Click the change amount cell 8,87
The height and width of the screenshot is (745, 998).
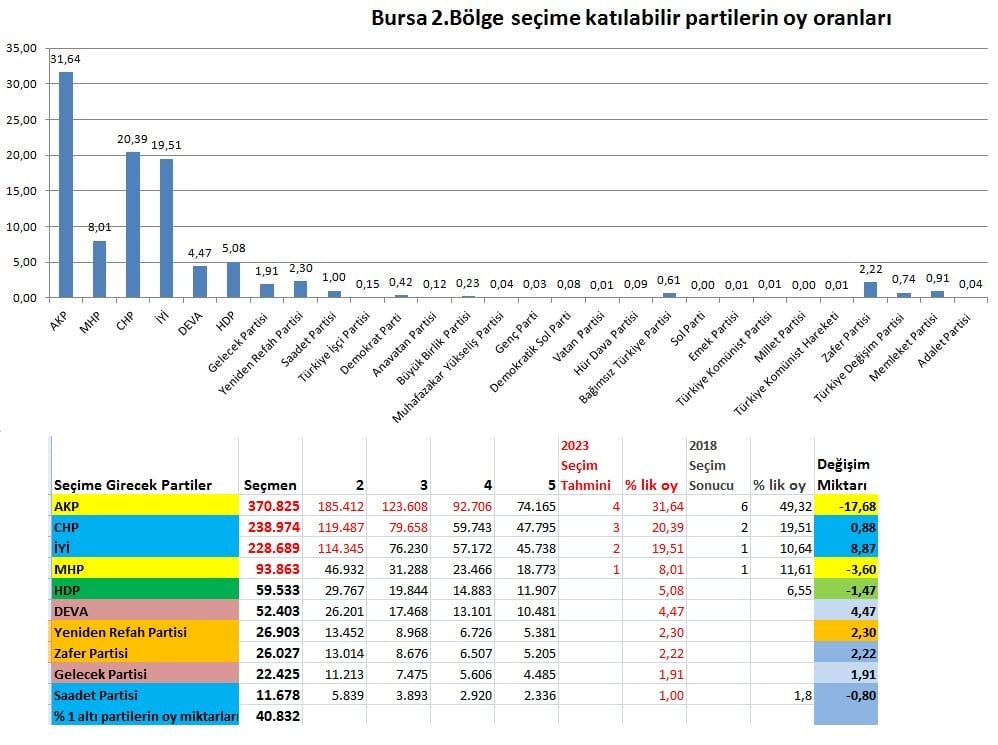pos(846,548)
